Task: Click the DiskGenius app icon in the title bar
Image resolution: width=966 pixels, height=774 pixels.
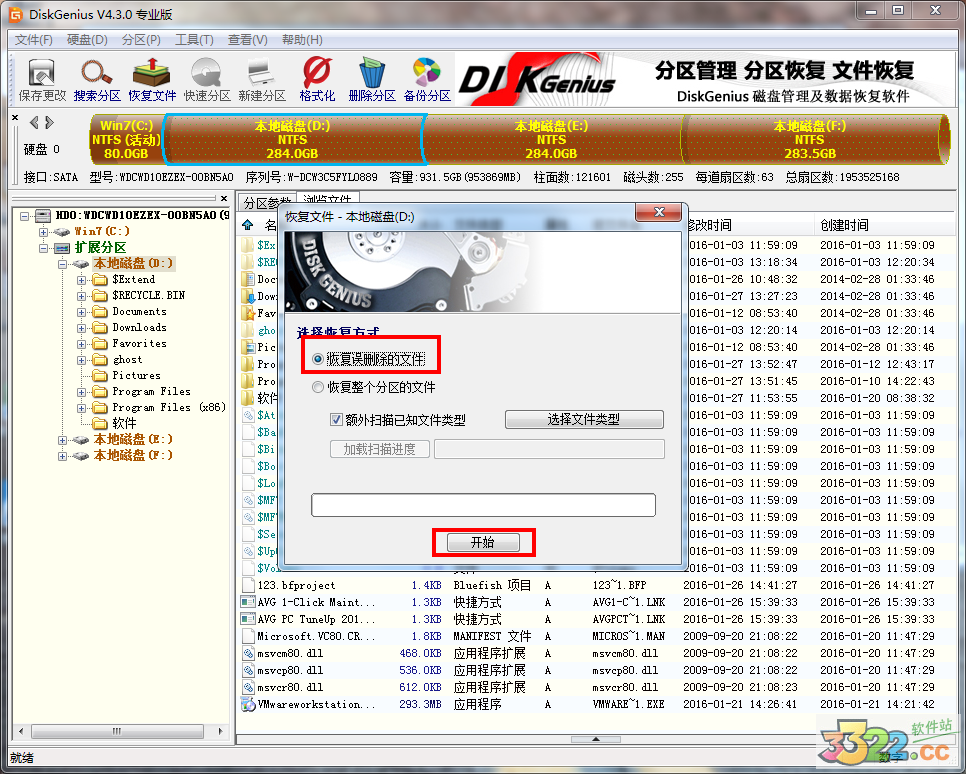Action: [x=15, y=14]
